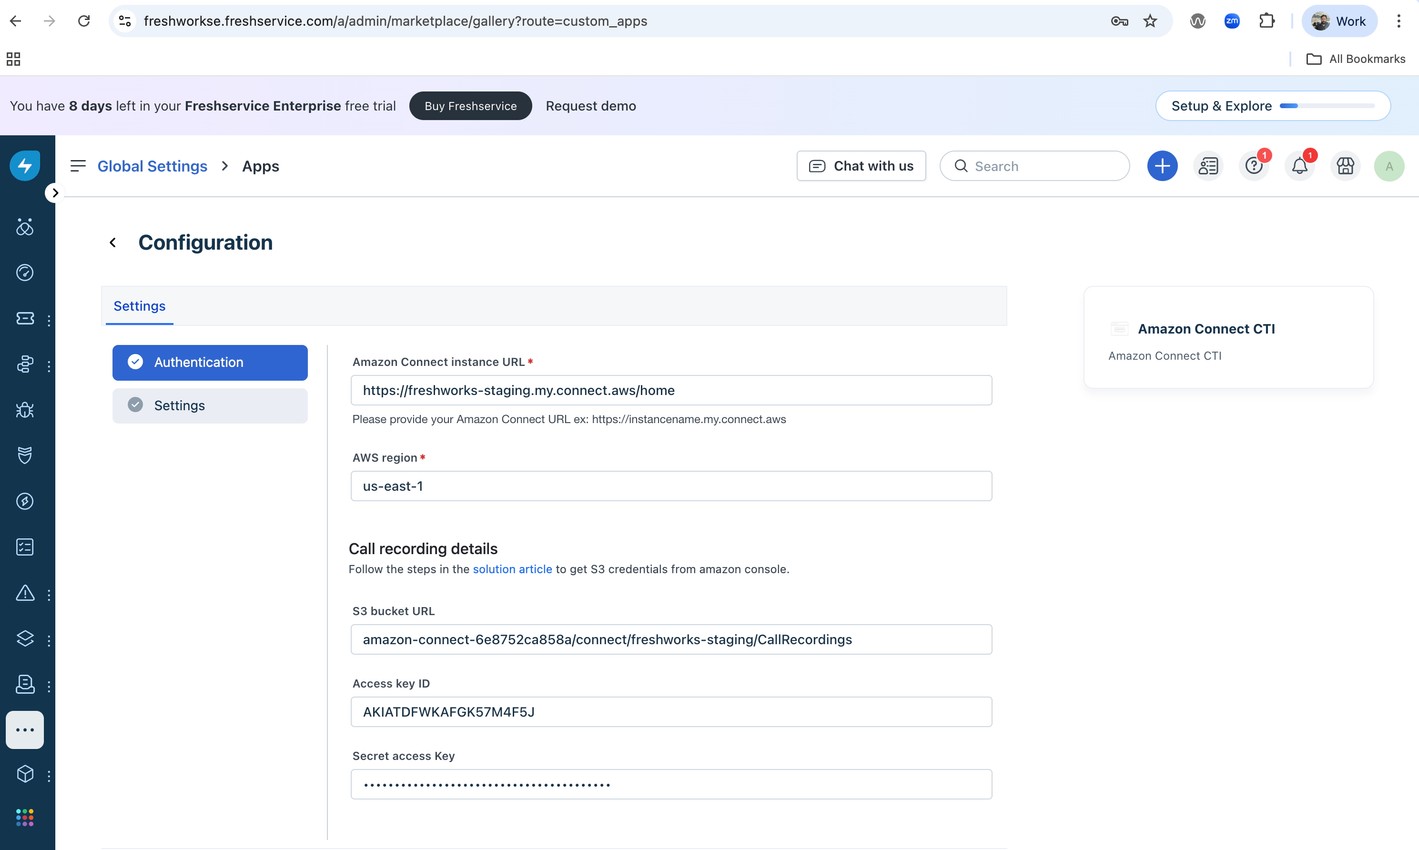
Task: Open the Tickets icon in the sidebar
Action: point(25,318)
